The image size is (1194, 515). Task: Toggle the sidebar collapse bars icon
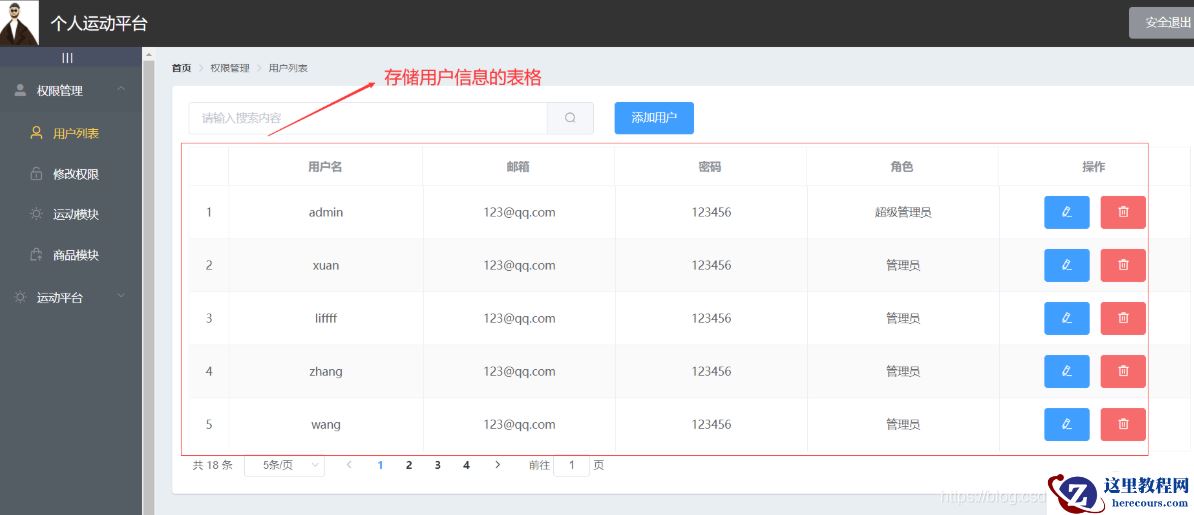pos(68,58)
